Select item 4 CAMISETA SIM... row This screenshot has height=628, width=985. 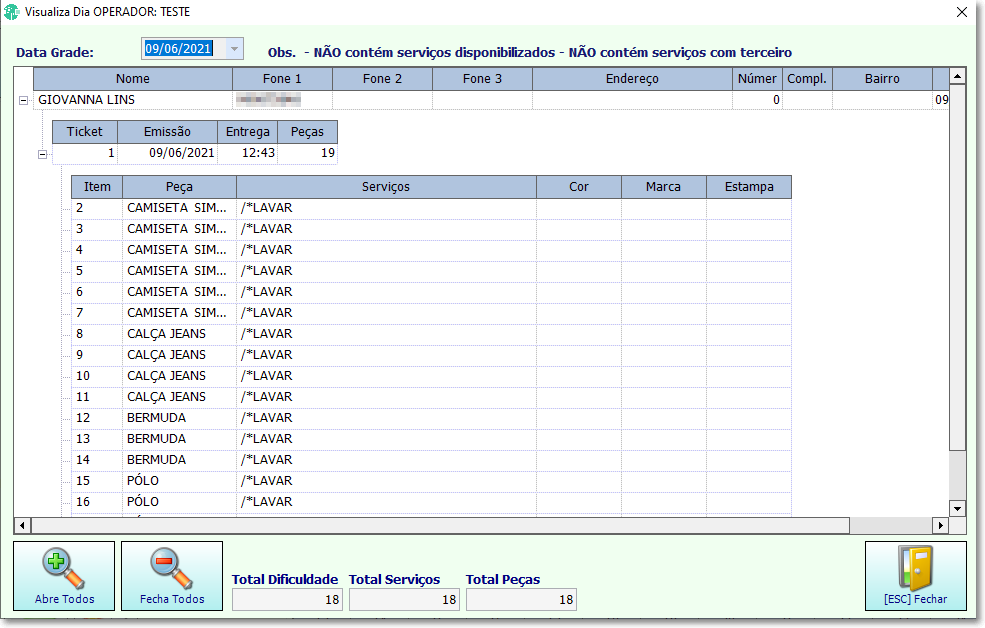tap(431, 250)
